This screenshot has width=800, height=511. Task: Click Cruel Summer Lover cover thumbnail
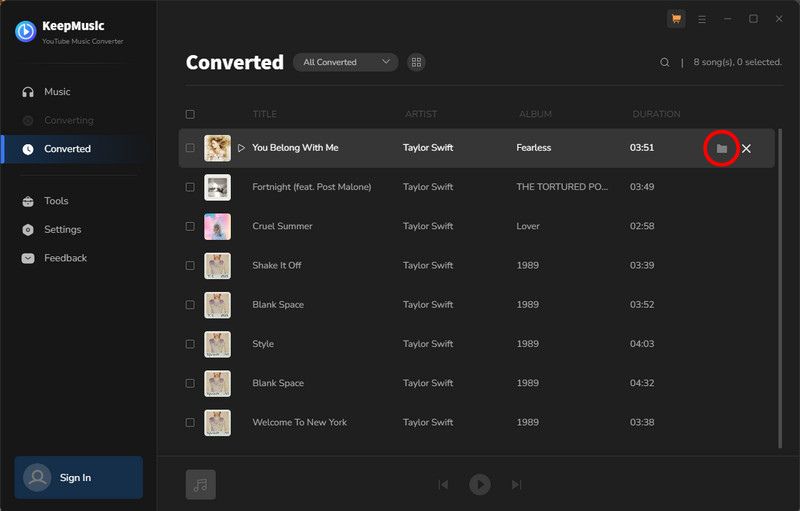217,226
